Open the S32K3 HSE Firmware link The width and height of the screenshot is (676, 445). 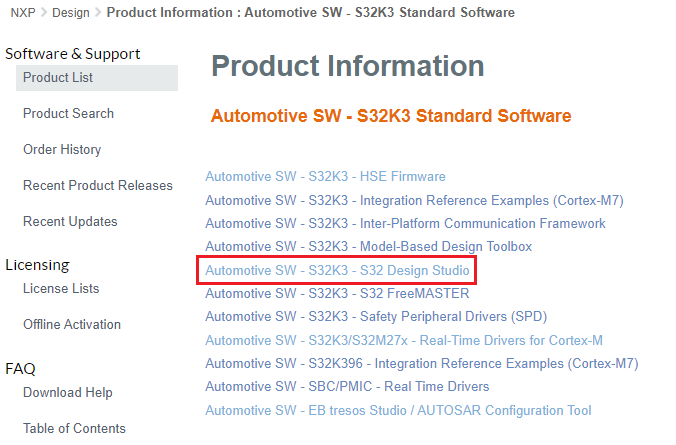325,177
